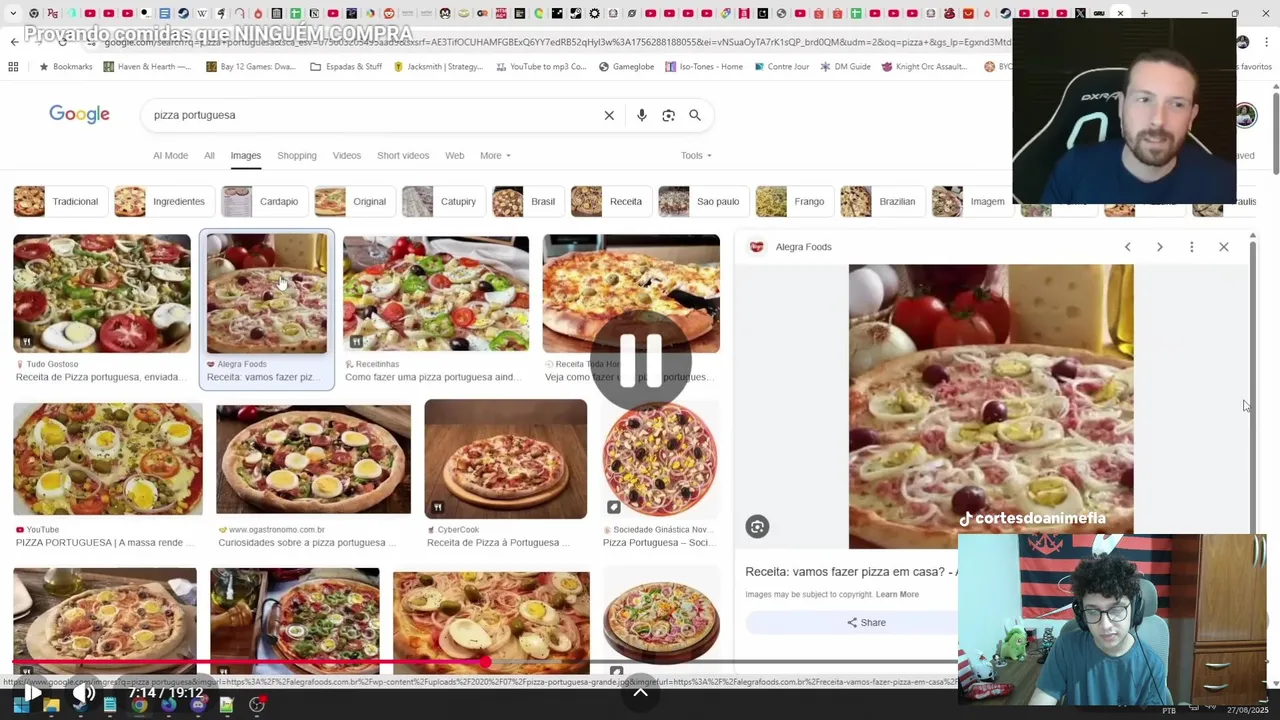Switch to the Short videos tab
The image size is (1280, 720).
(403, 156)
